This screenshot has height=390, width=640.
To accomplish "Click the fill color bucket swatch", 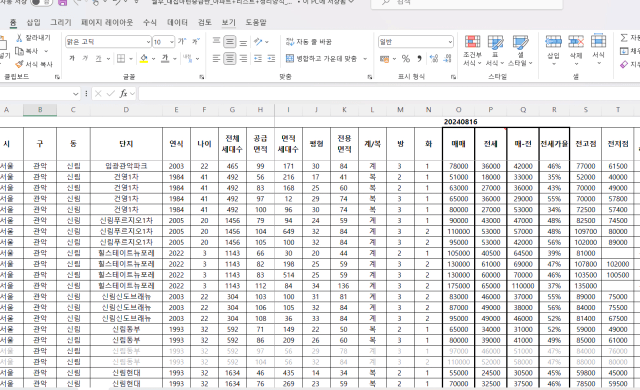I will click(144, 59).
